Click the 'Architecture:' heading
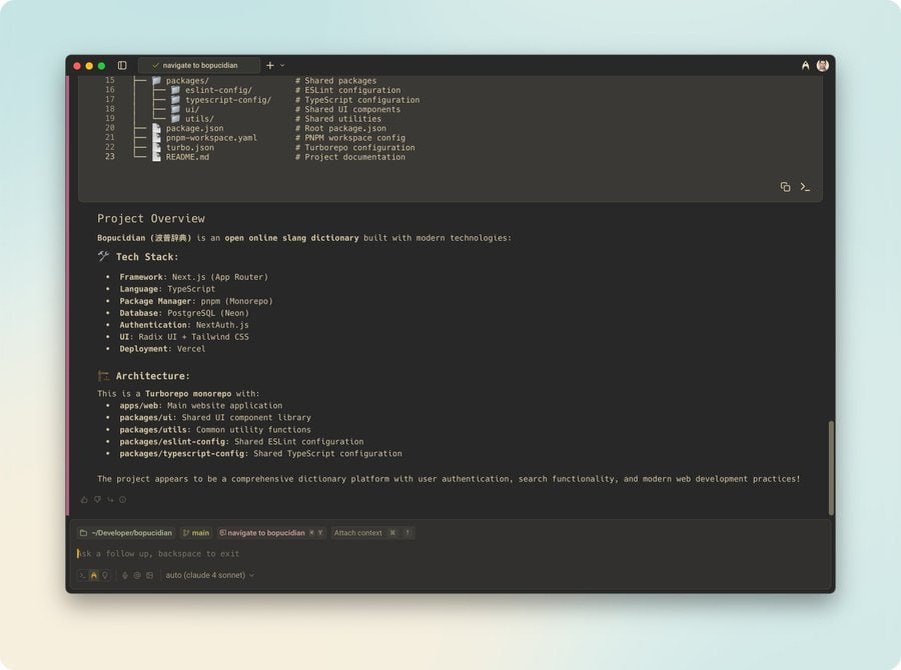The height and width of the screenshot is (670, 901). (x=153, y=376)
